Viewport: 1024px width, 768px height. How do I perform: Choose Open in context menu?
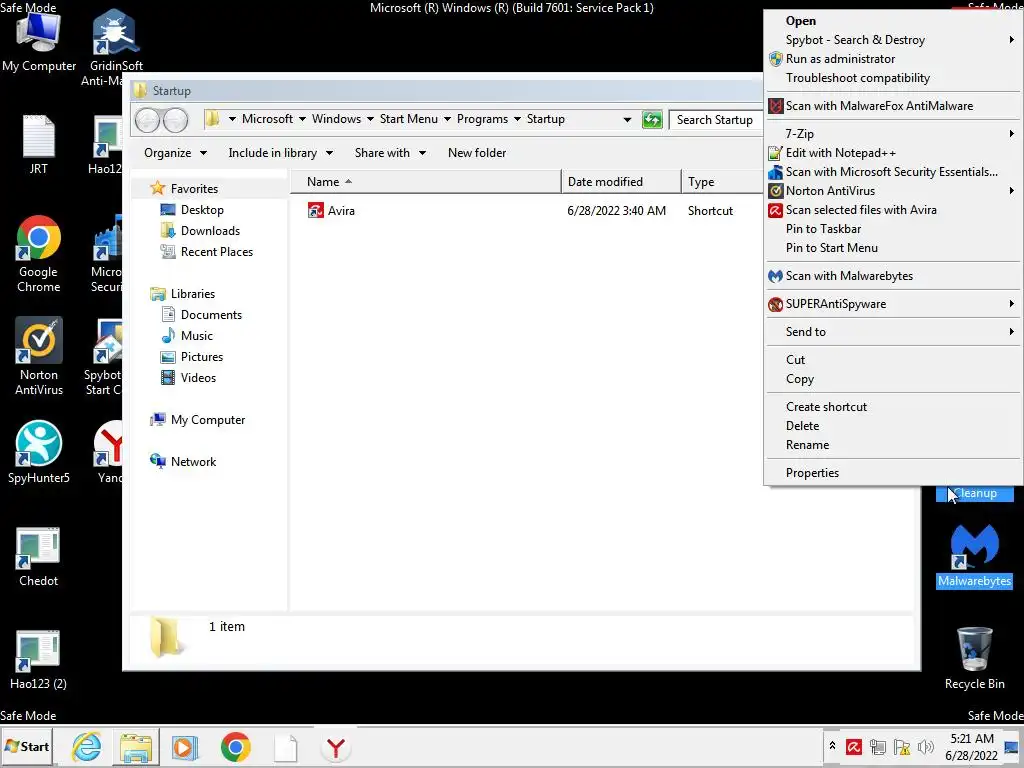point(892,21)
